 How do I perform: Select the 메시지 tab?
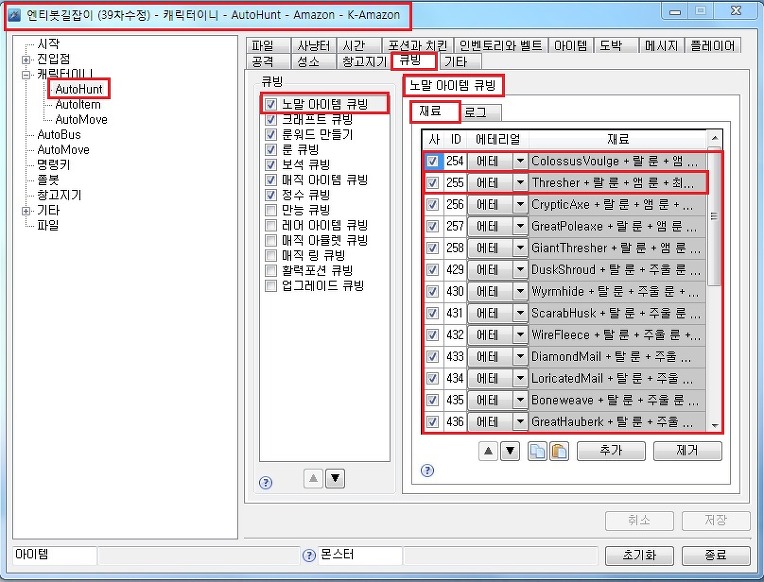pos(661,46)
